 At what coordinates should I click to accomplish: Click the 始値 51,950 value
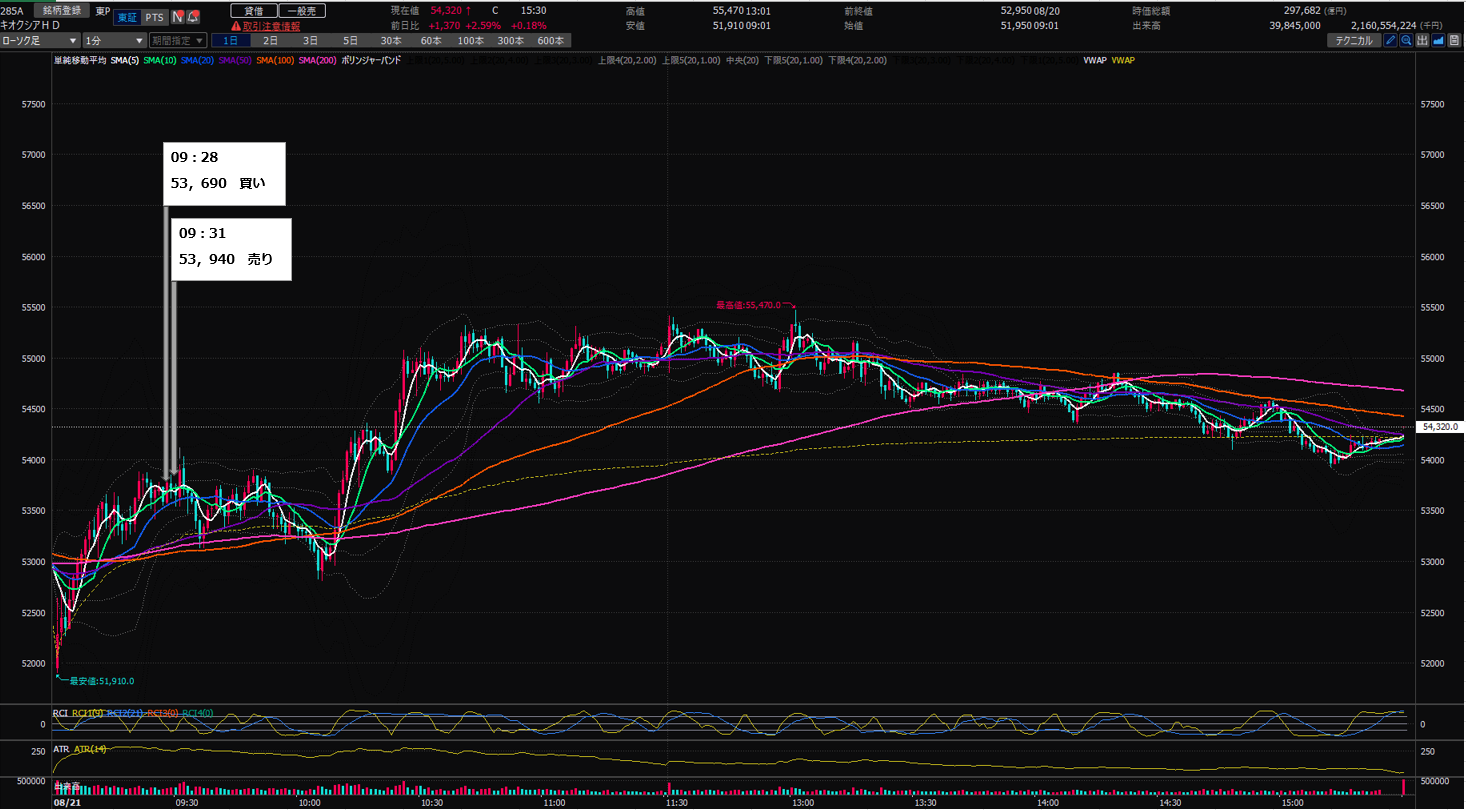point(1018,25)
